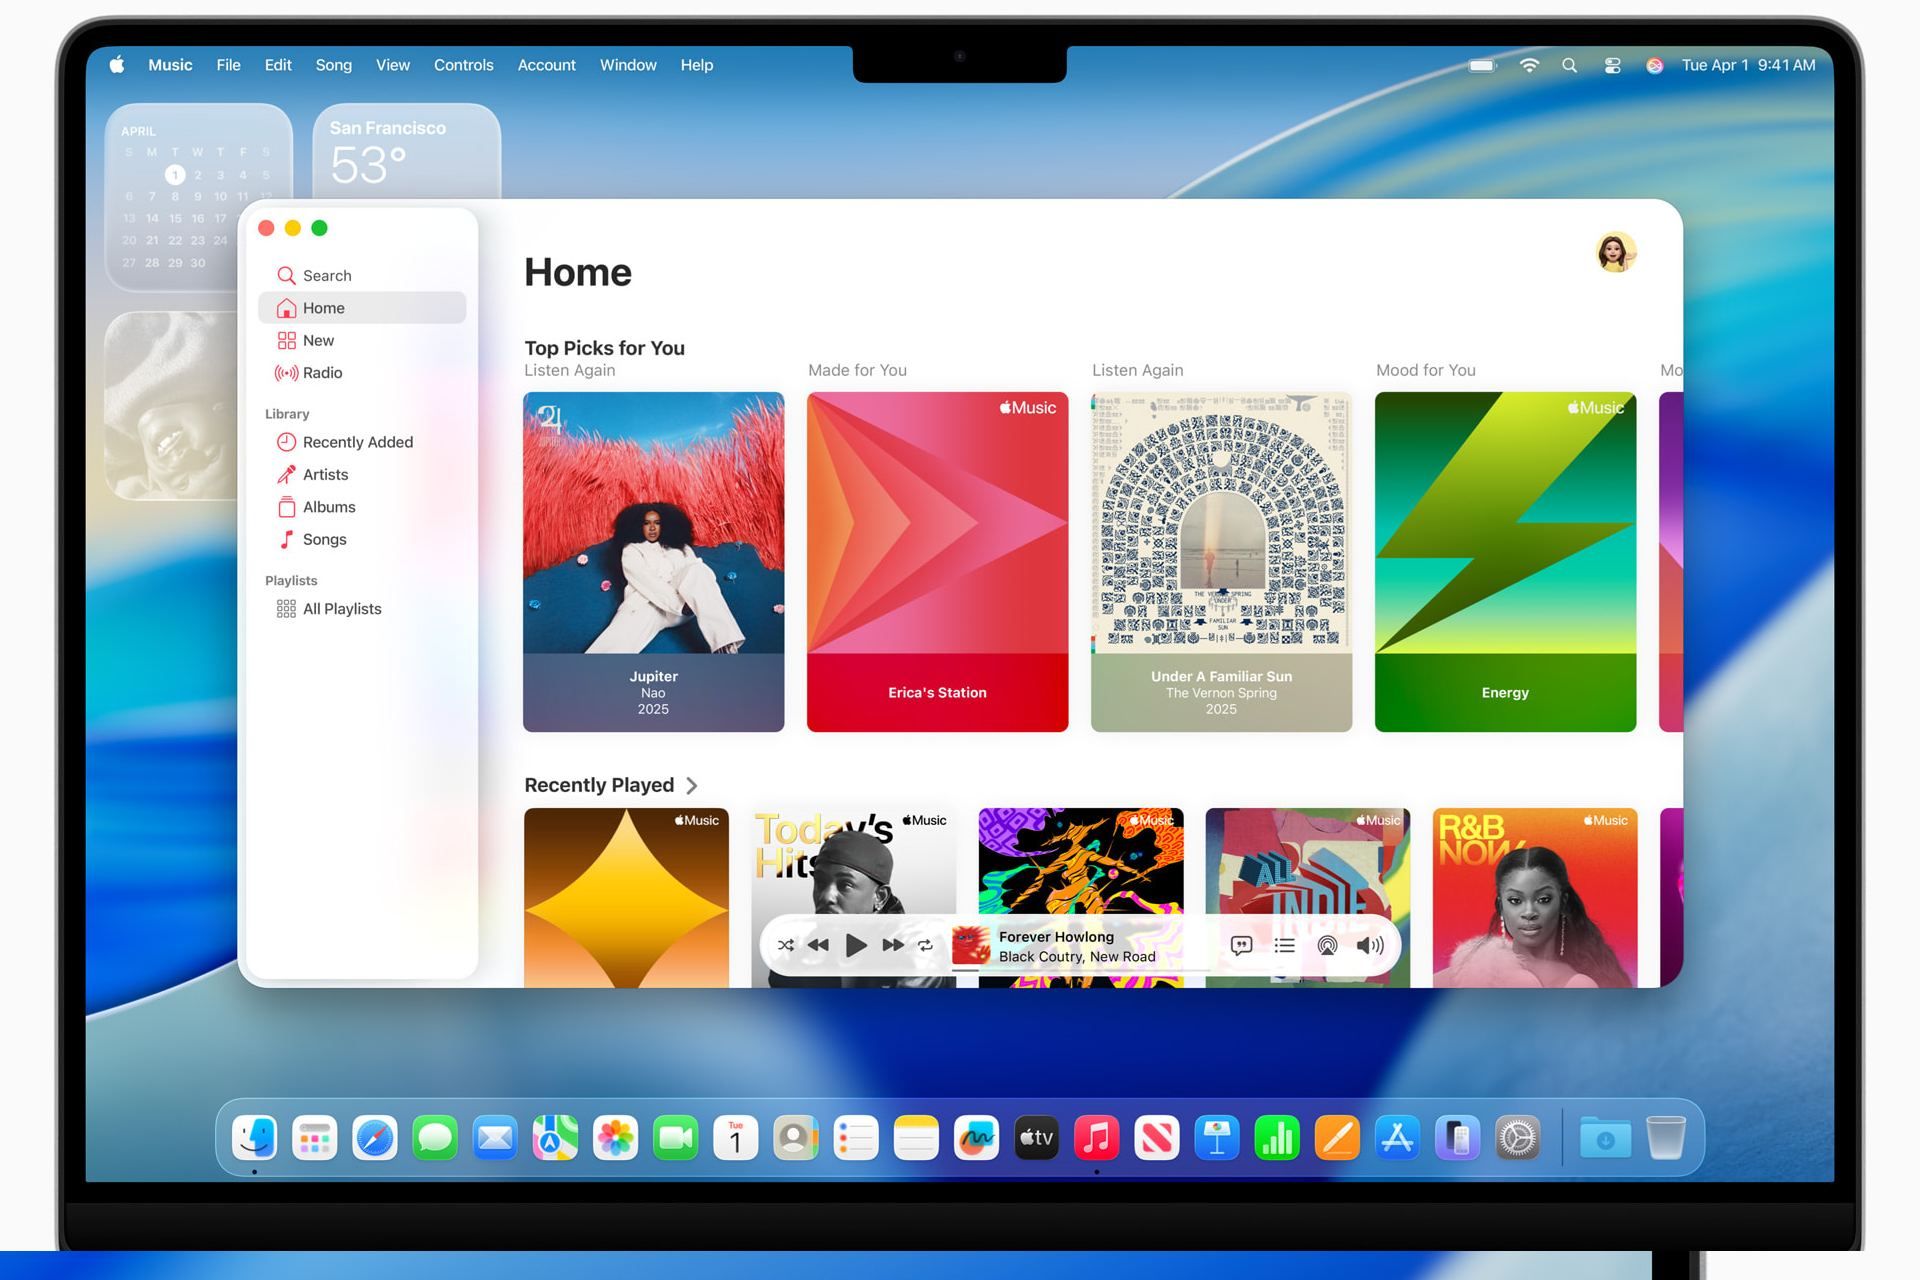Screen dimensions: 1920x1280
Task: Open Siri from the menu bar
Action: click(1655, 65)
